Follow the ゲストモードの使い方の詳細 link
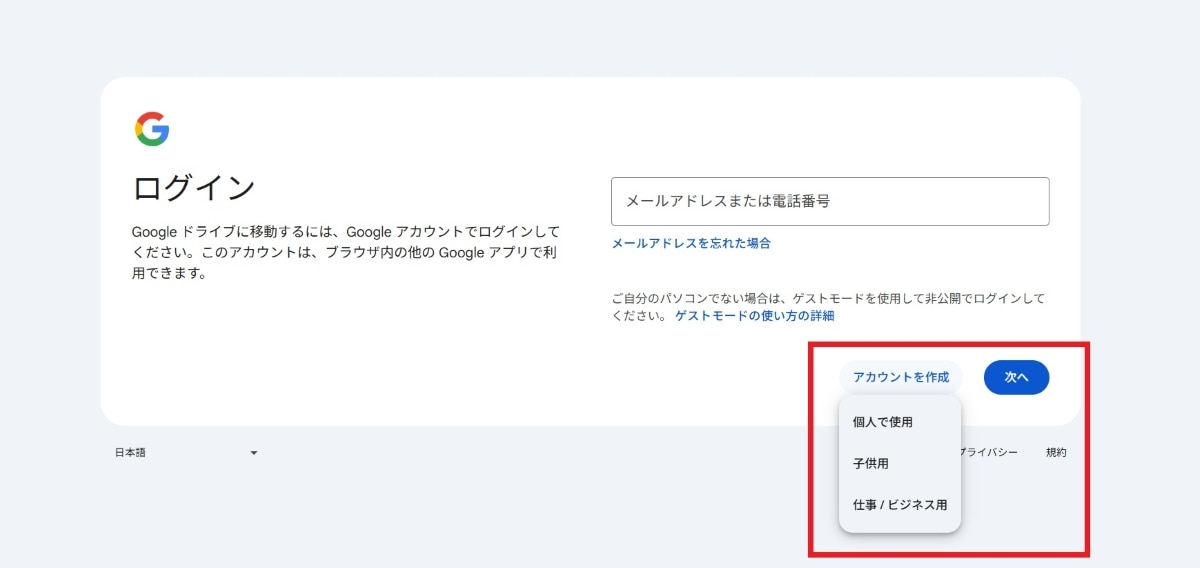The image size is (1200, 568). [754, 316]
